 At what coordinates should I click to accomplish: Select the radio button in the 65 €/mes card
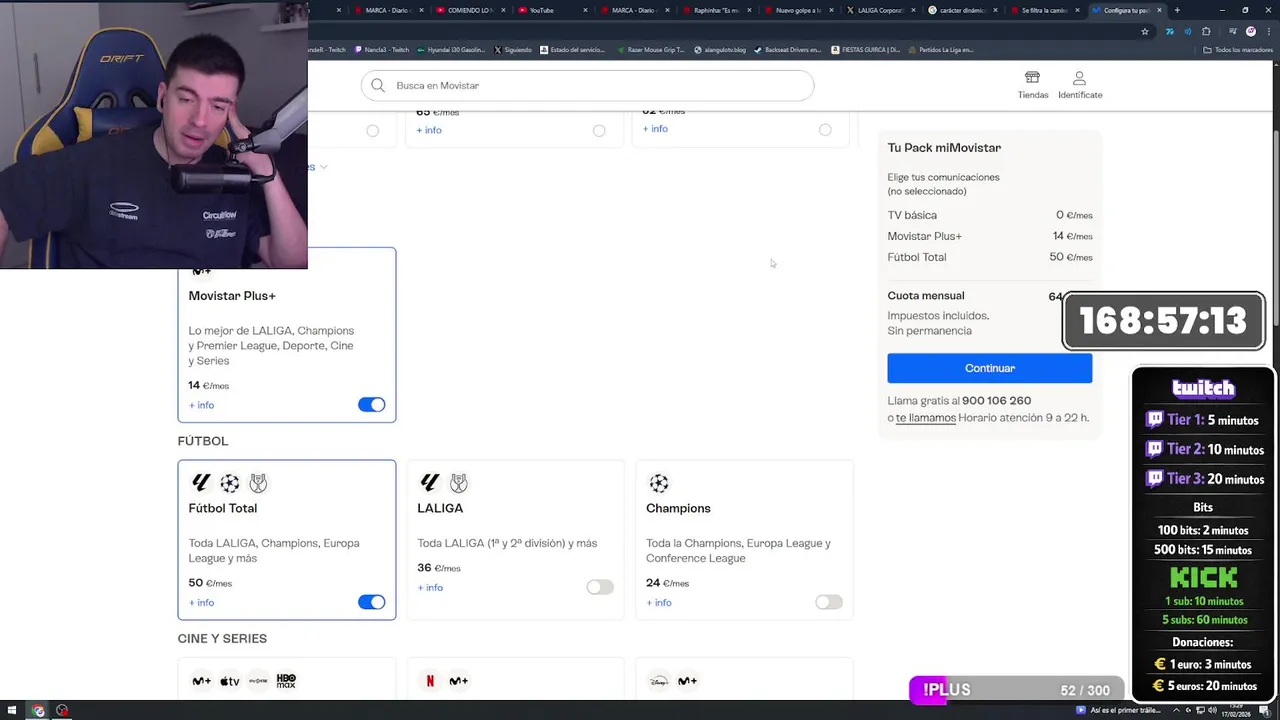coord(599,130)
